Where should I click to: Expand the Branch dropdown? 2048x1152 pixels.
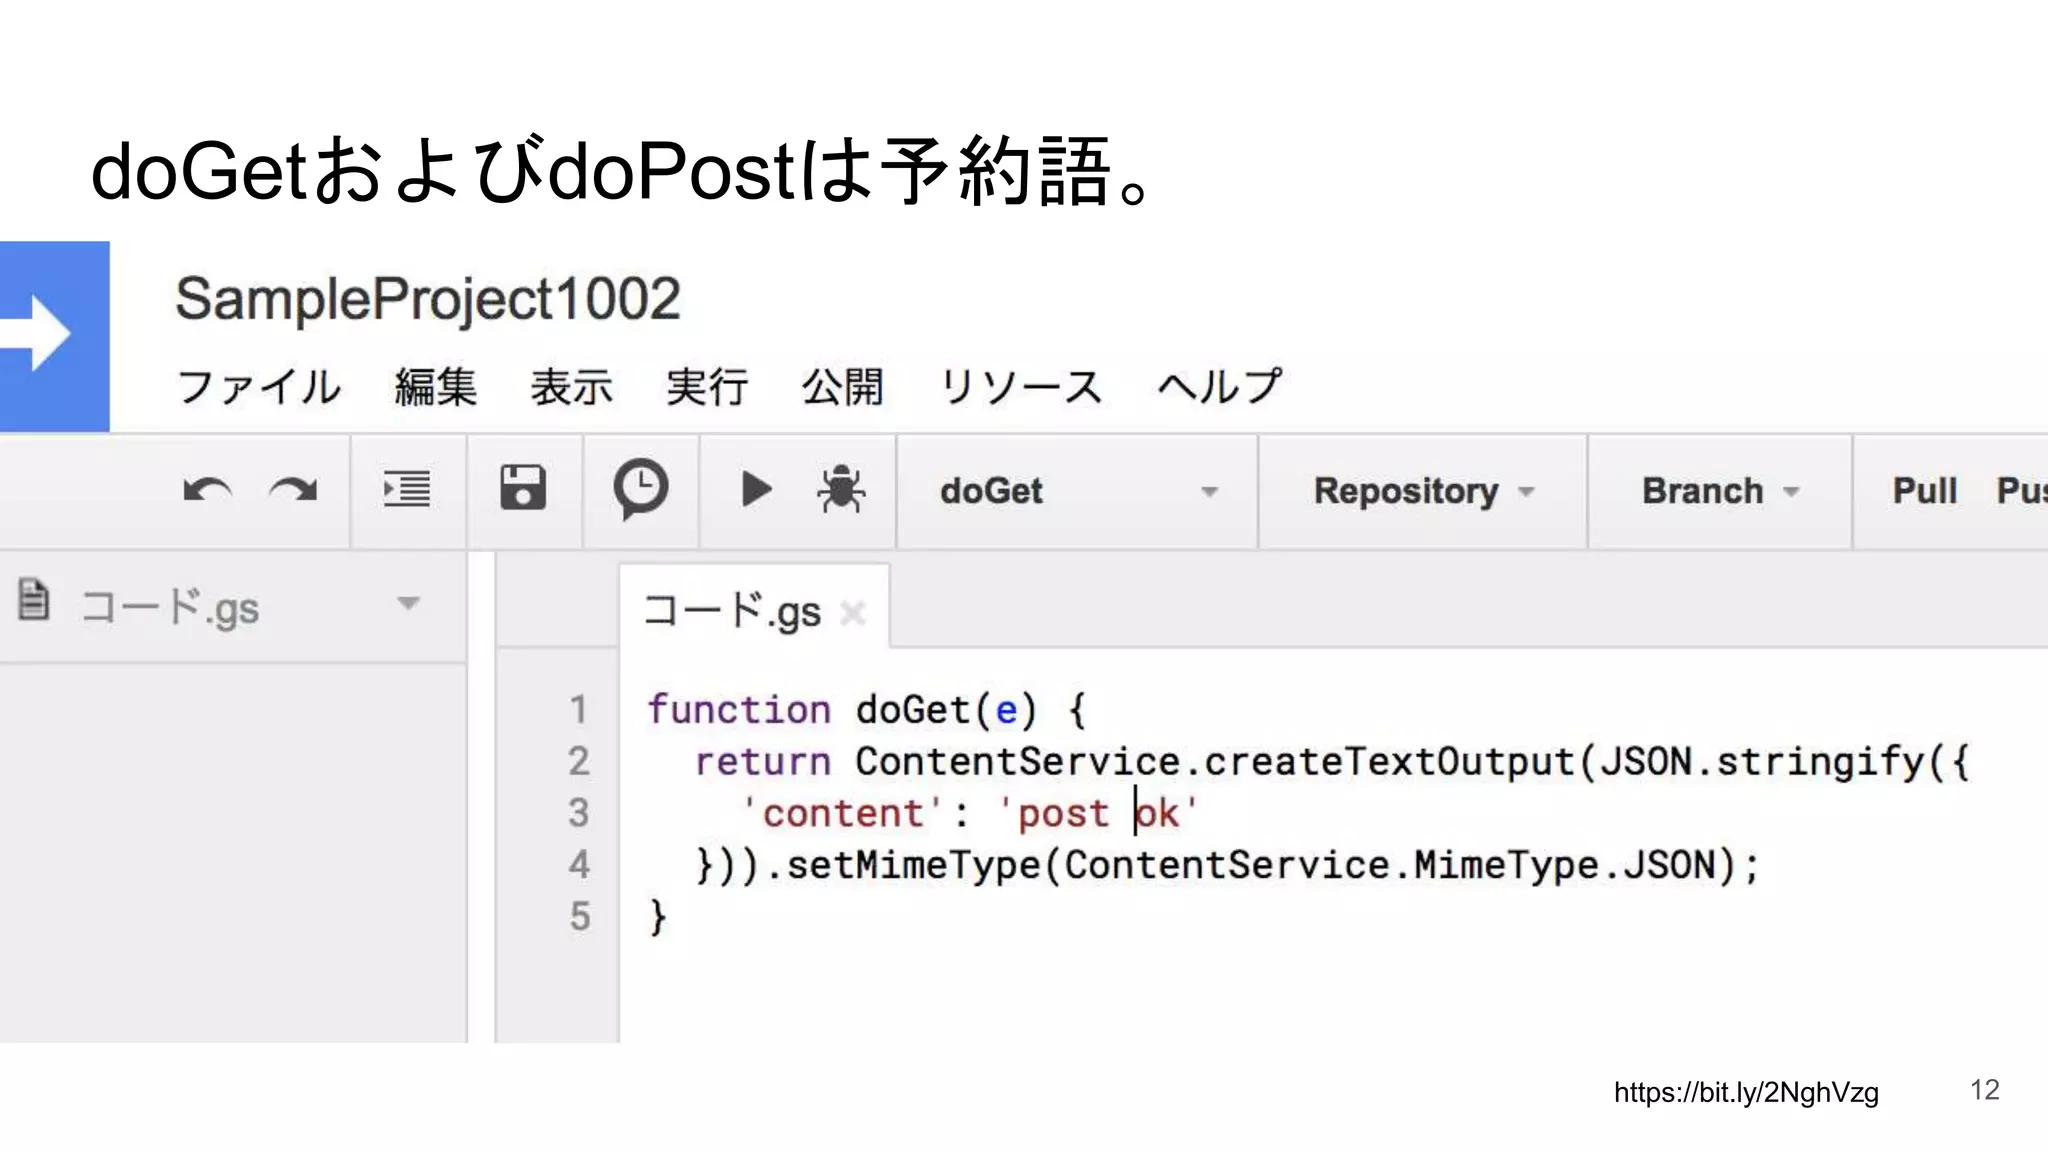1720,491
